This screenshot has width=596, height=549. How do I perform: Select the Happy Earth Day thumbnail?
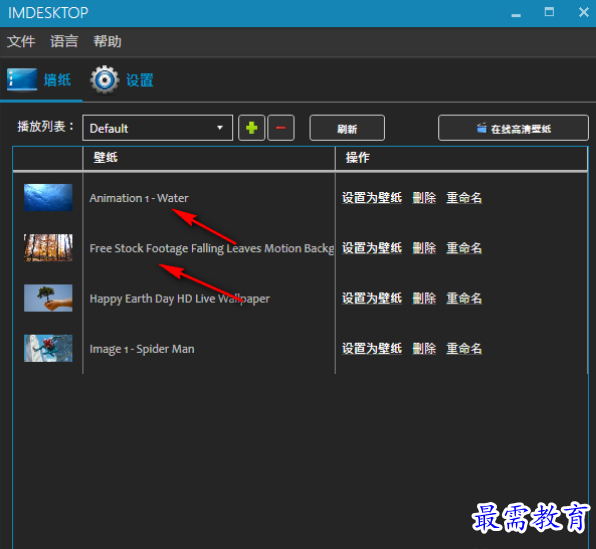[x=48, y=298]
